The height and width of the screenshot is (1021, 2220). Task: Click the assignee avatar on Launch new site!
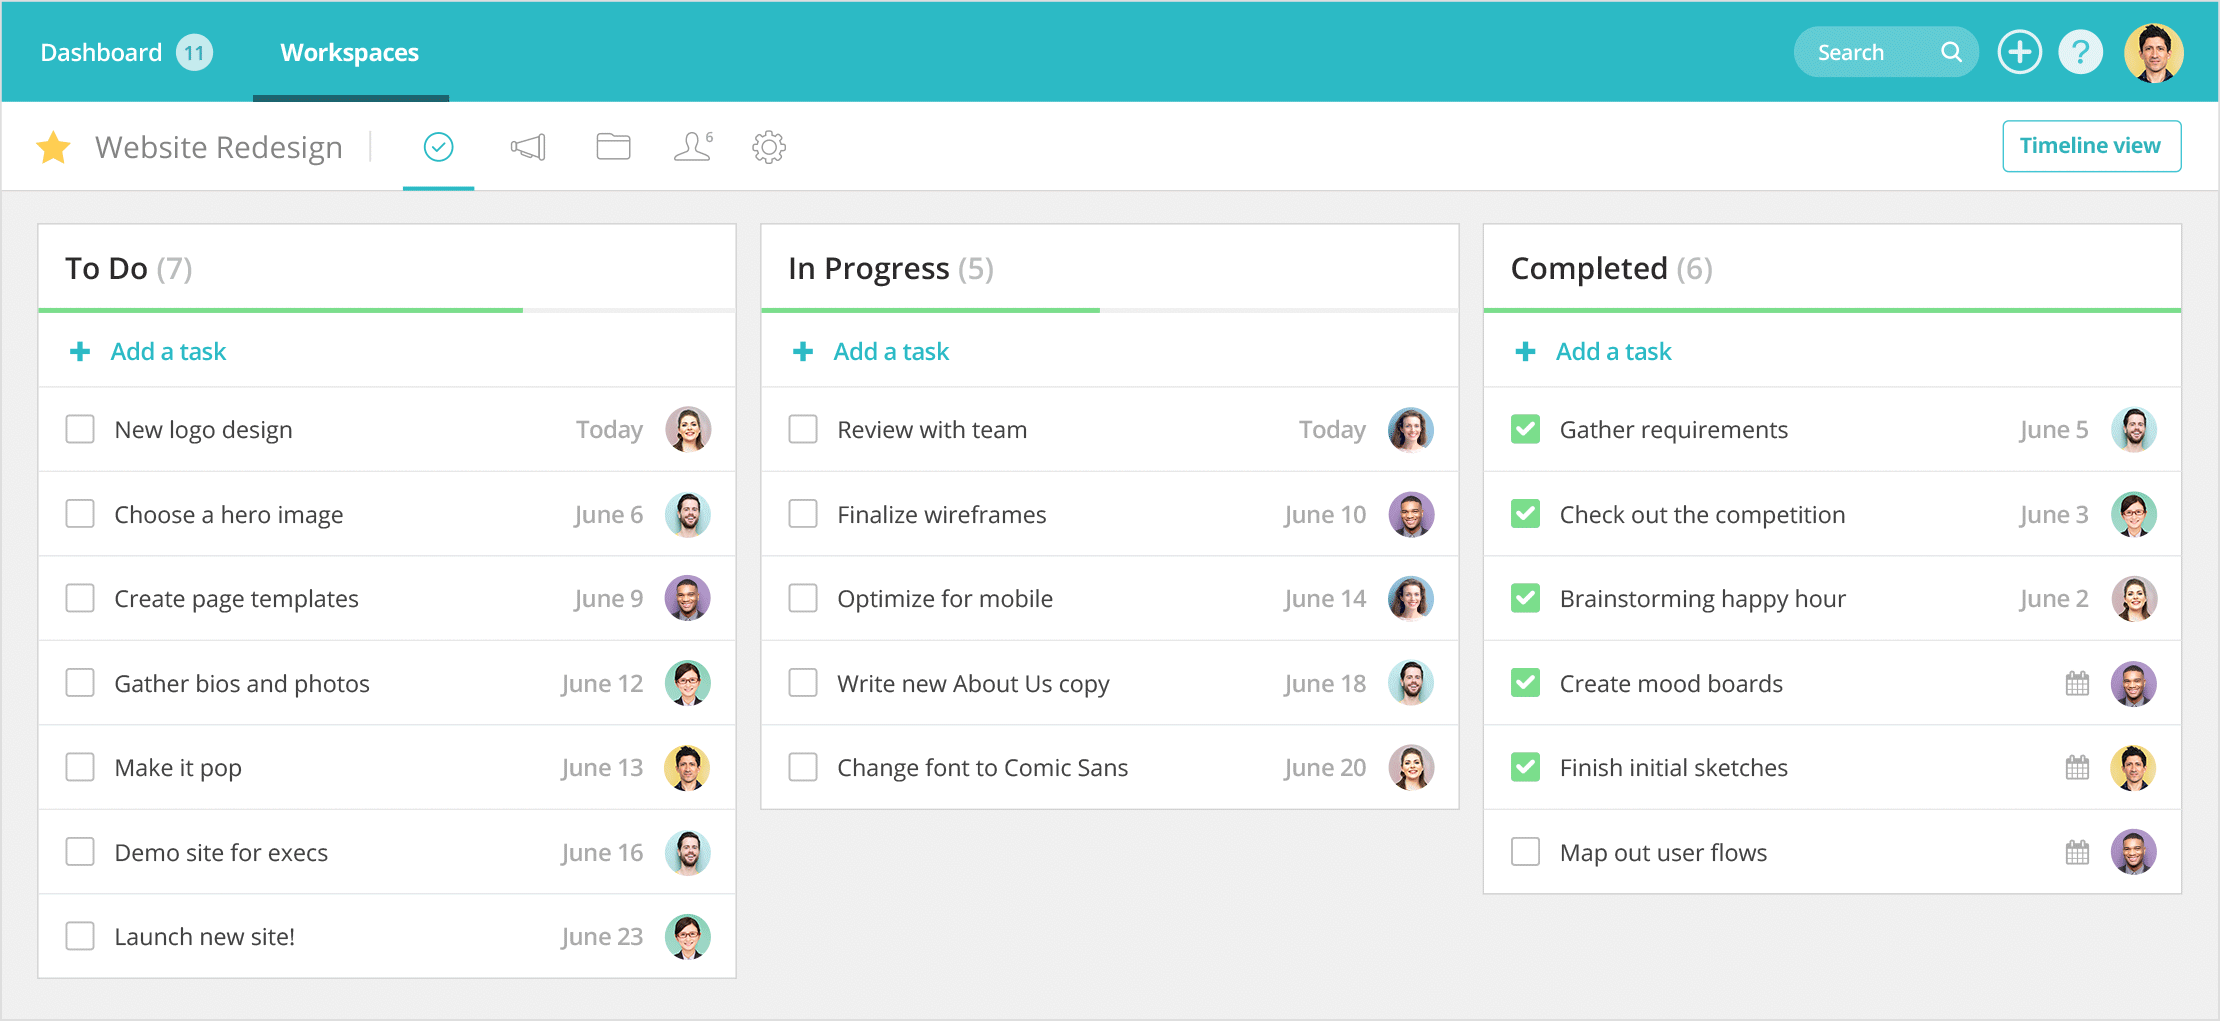pos(689,936)
